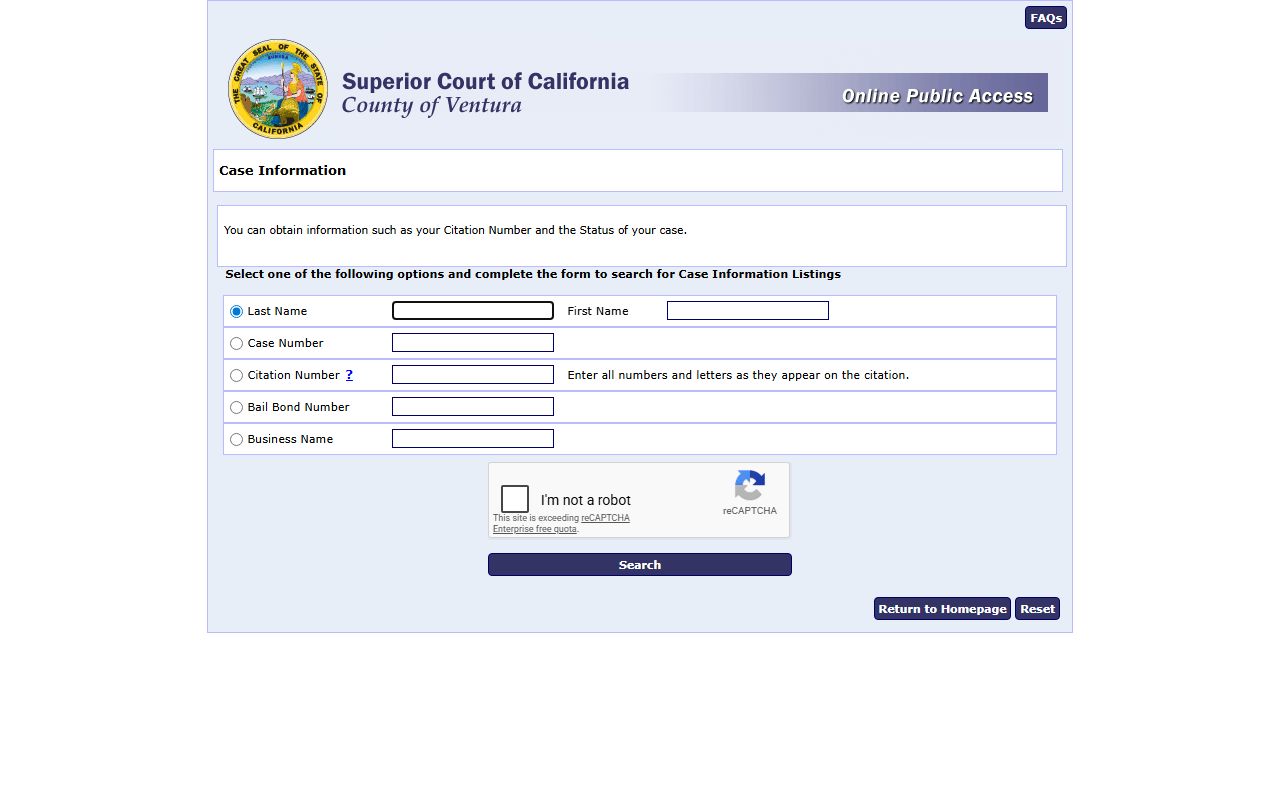
Task: Click the Business Name input box
Action: (x=473, y=439)
